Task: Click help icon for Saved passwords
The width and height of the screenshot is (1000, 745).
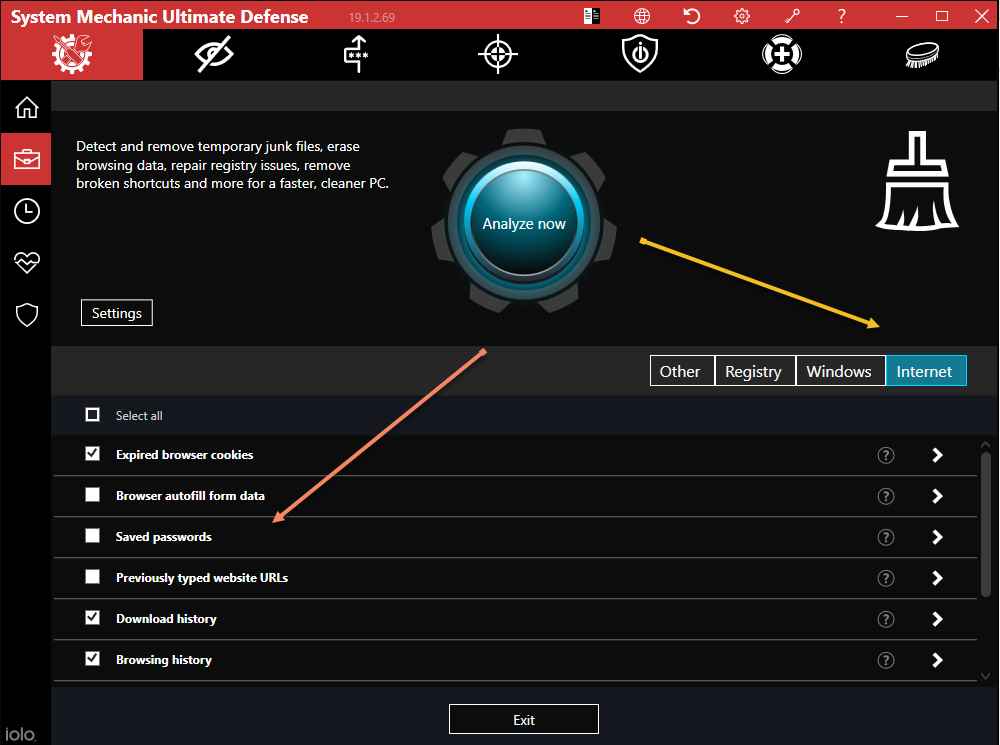Action: point(885,537)
